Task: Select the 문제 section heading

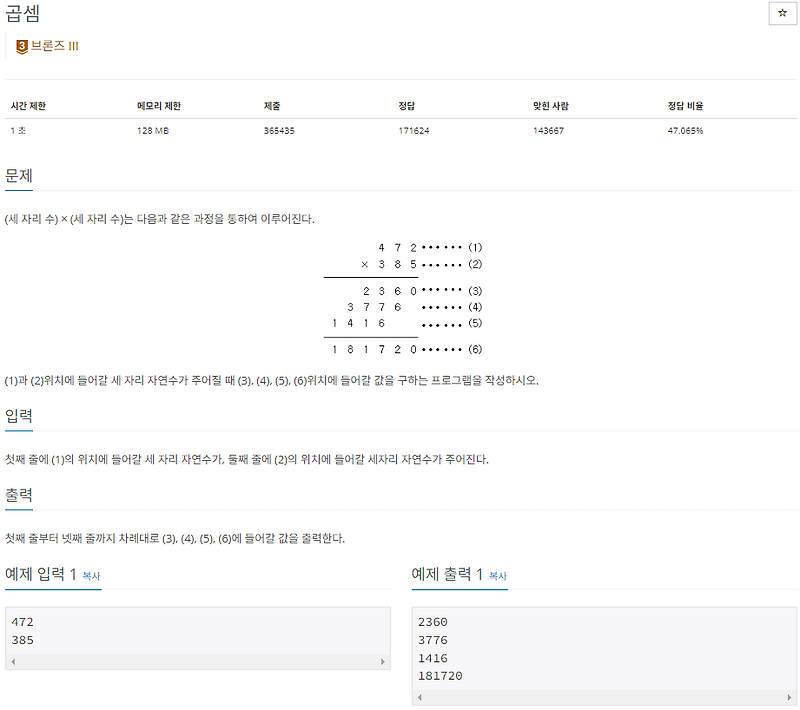Action: click(18, 173)
